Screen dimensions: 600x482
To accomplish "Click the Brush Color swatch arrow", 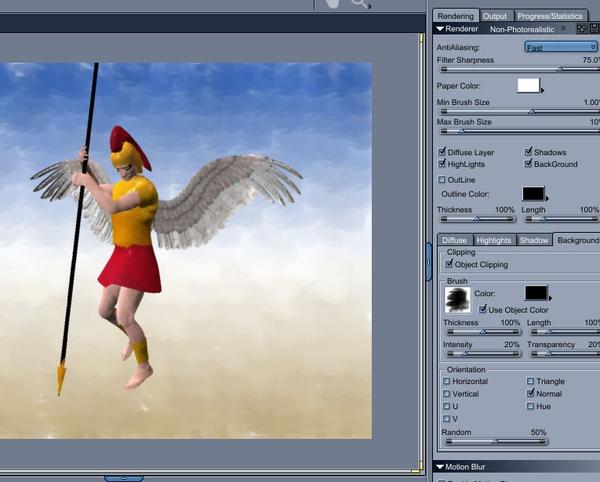I will [x=550, y=298].
